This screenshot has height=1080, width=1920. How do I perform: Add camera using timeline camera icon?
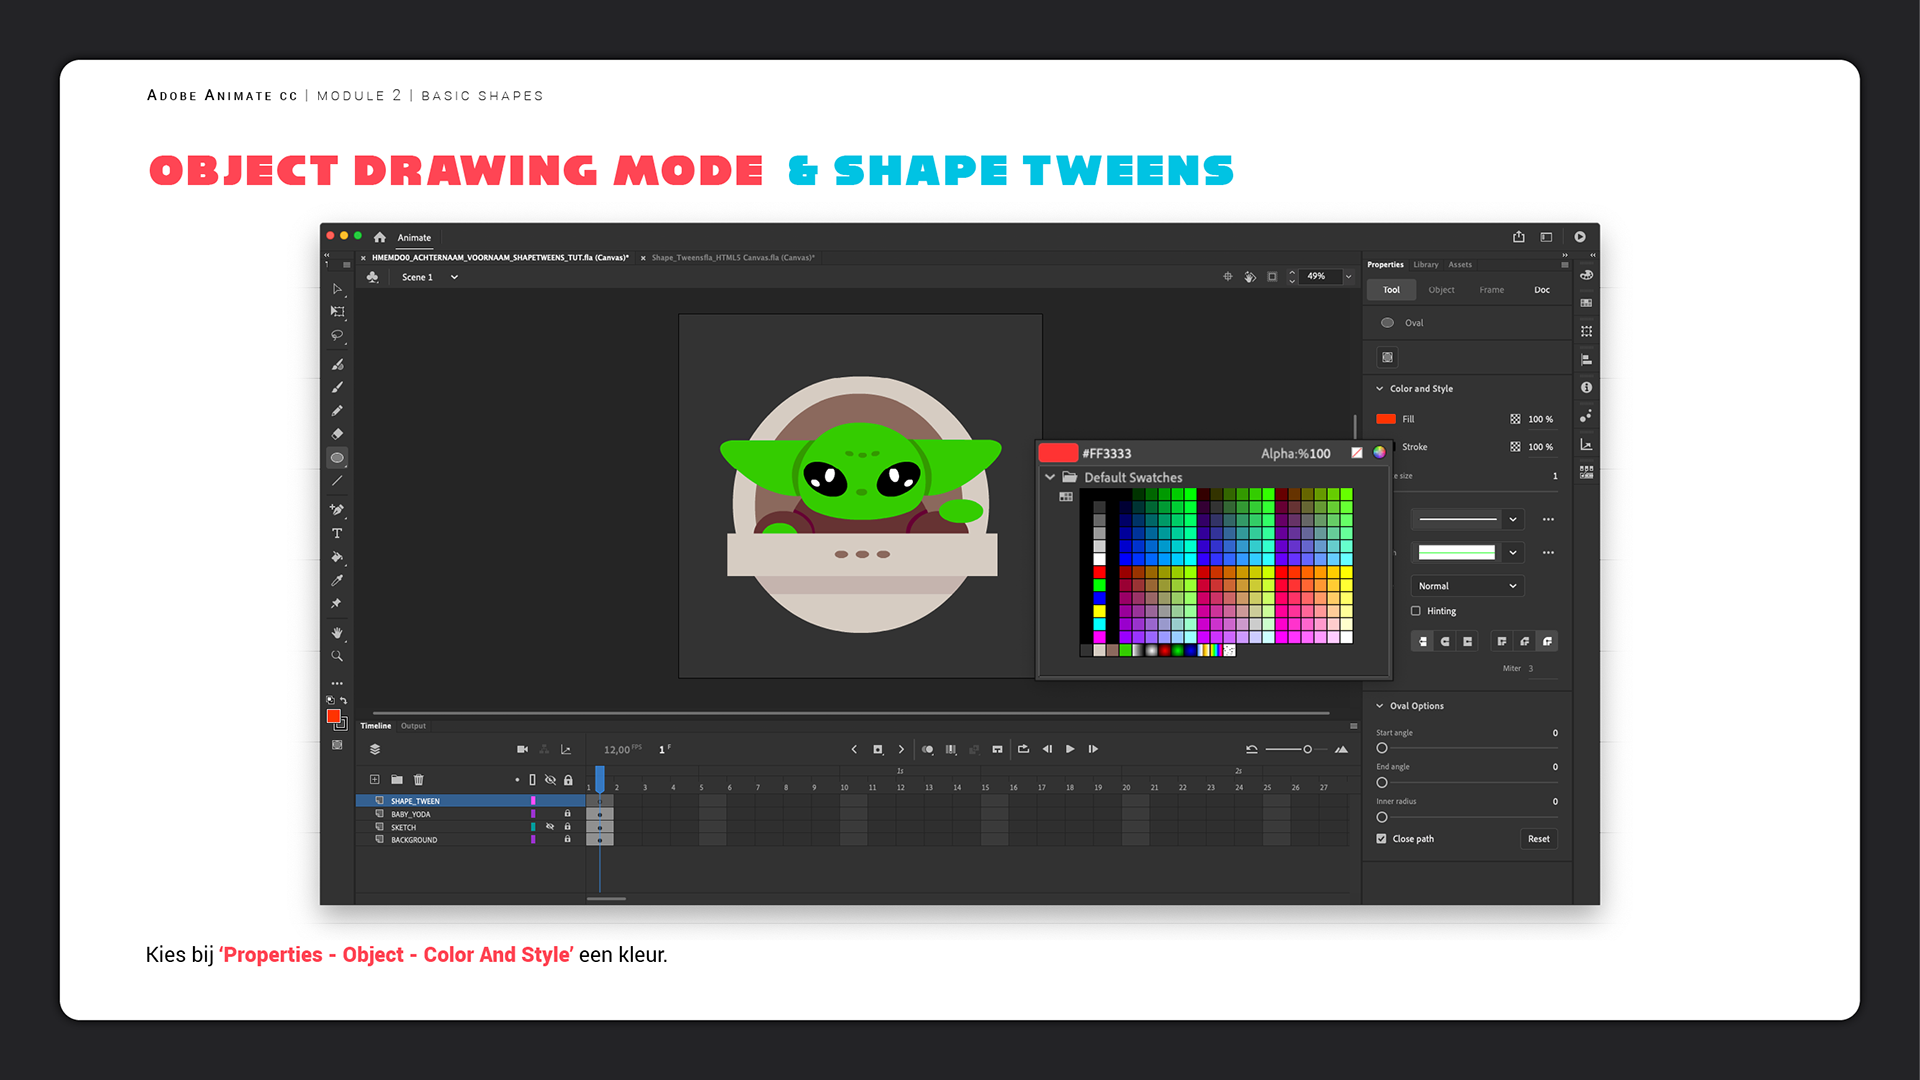point(522,749)
